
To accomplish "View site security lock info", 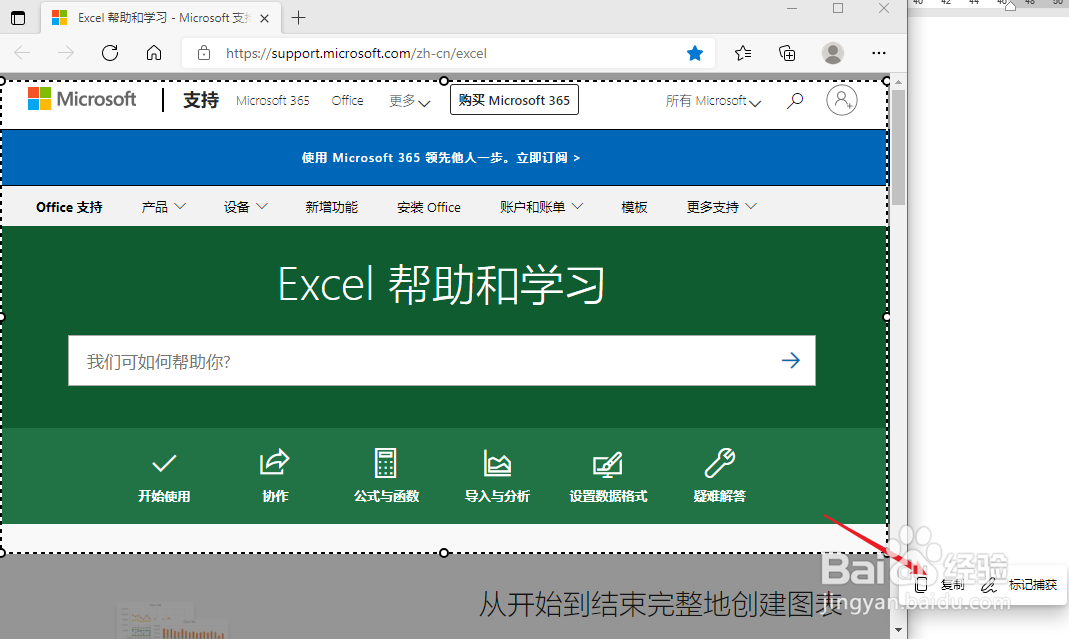I will pos(203,53).
